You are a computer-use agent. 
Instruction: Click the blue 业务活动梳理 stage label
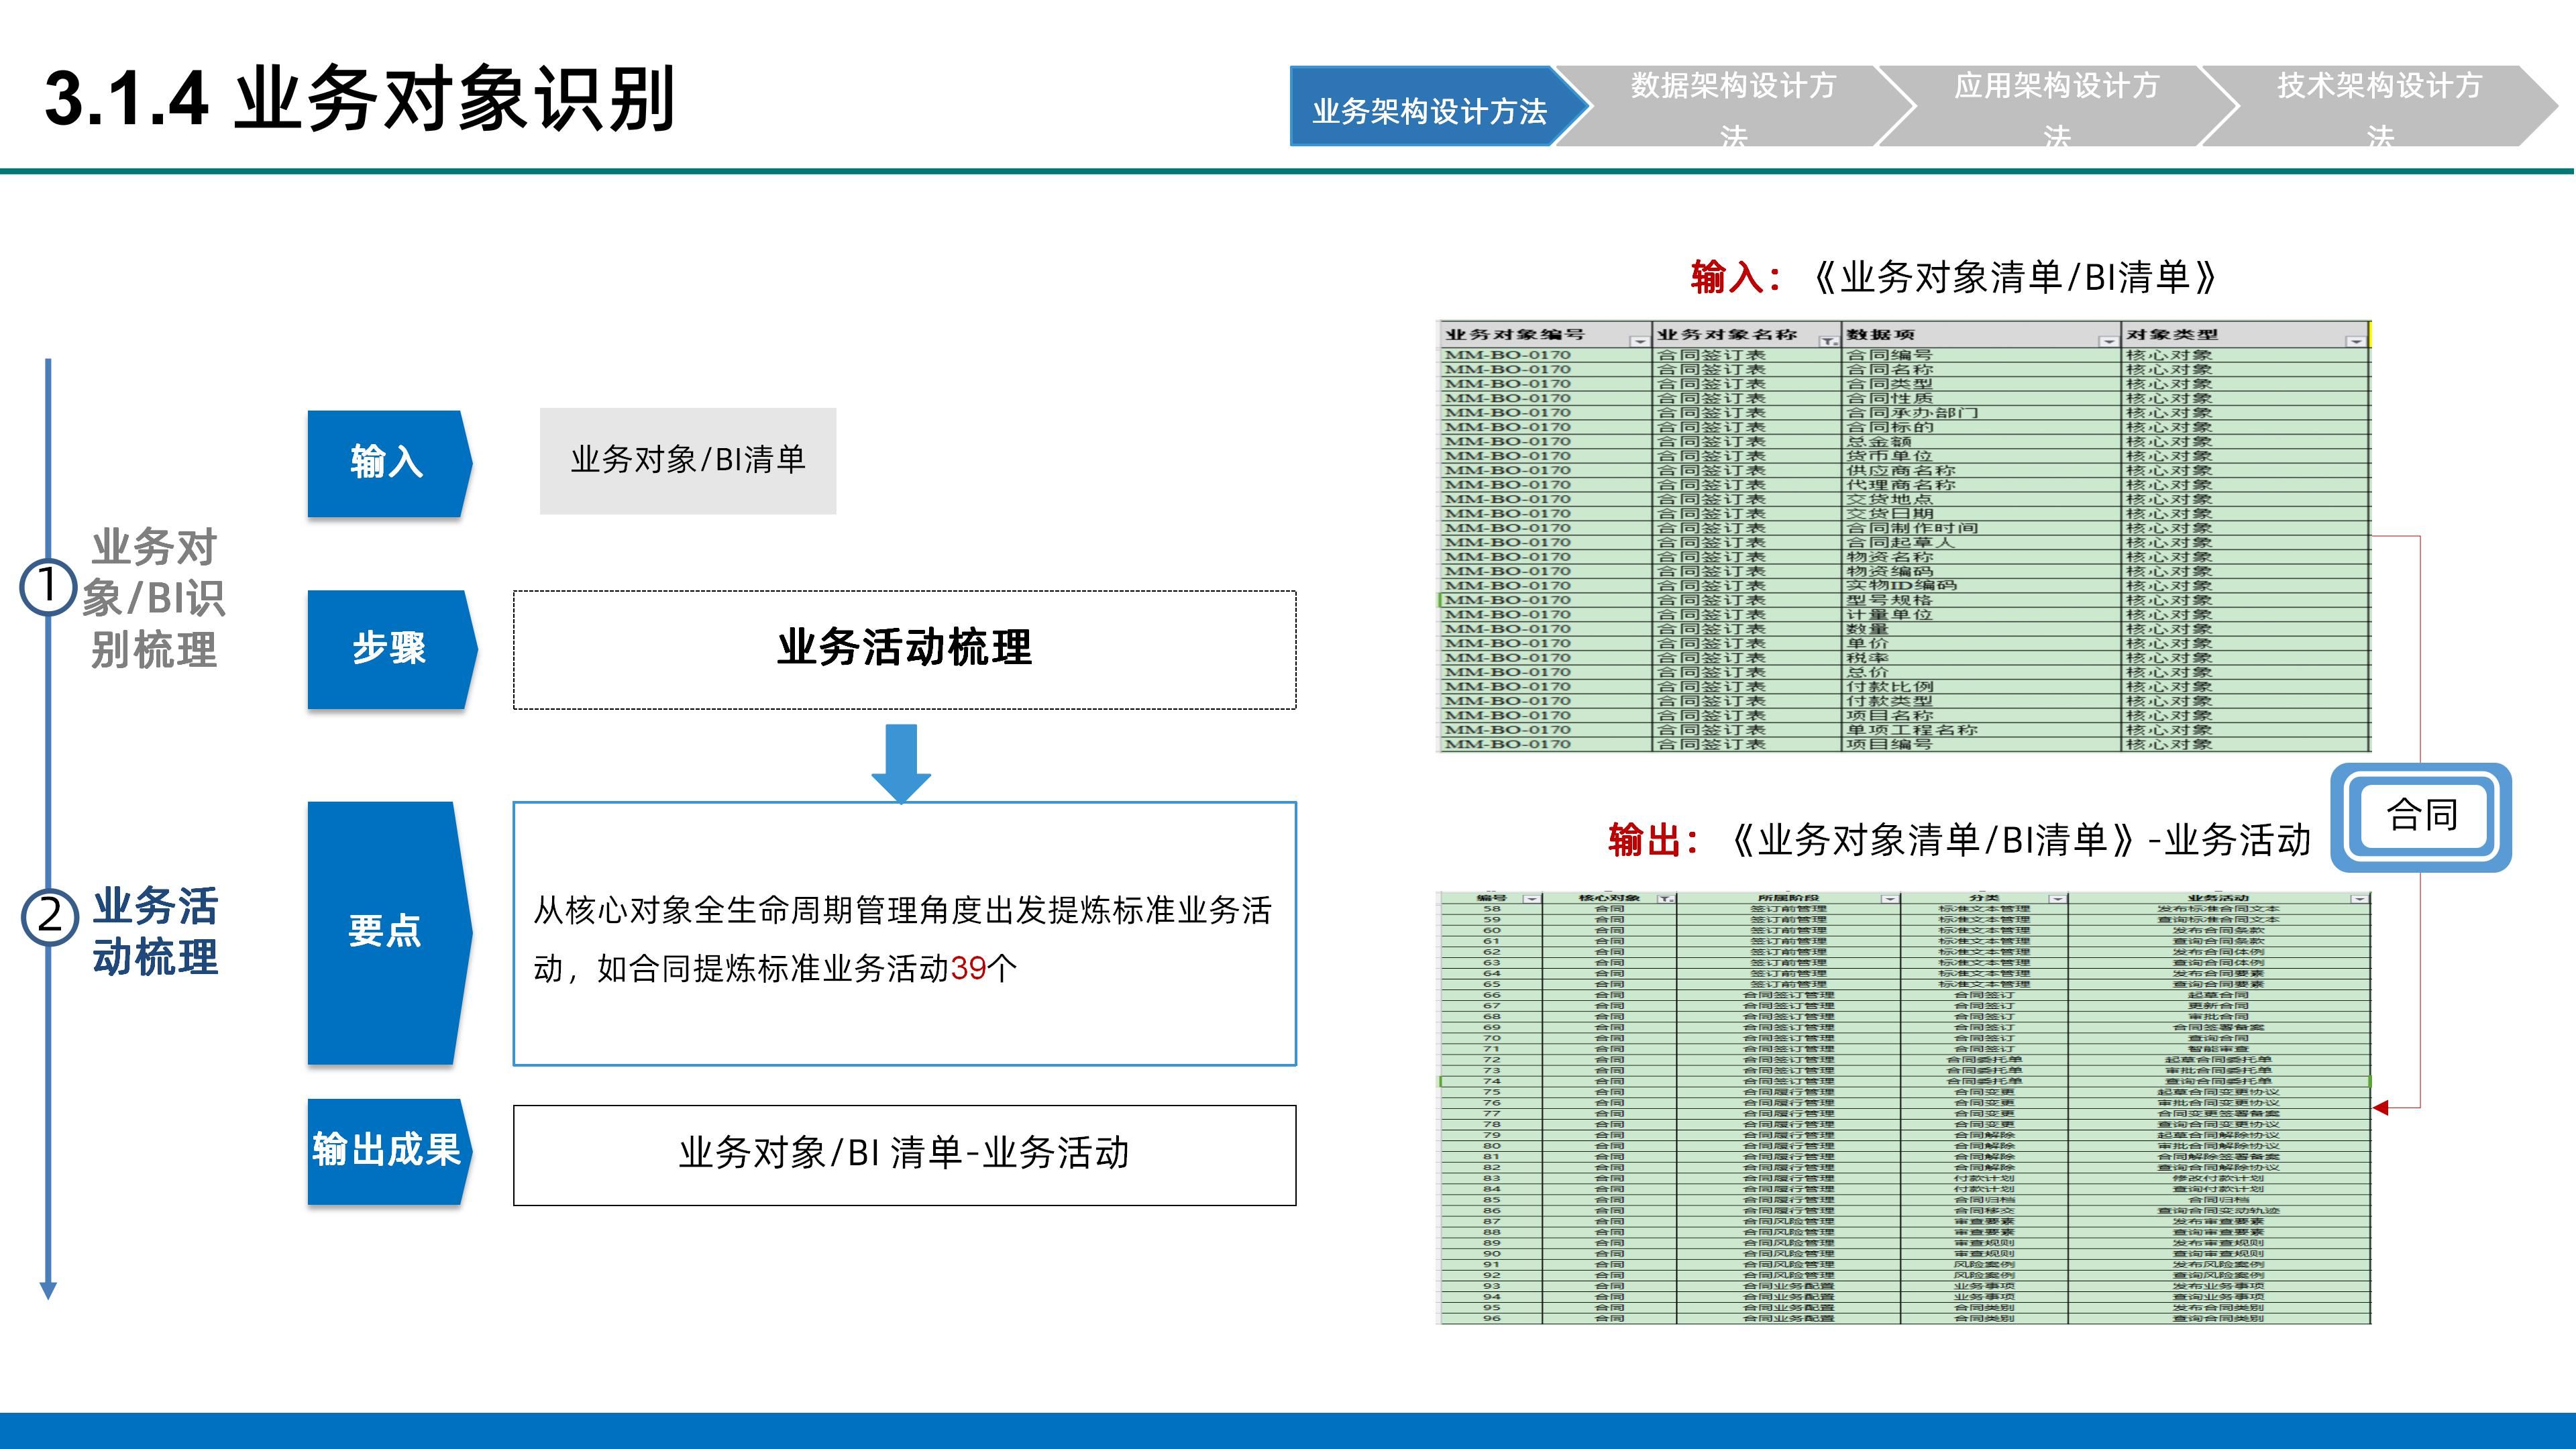click(x=155, y=931)
